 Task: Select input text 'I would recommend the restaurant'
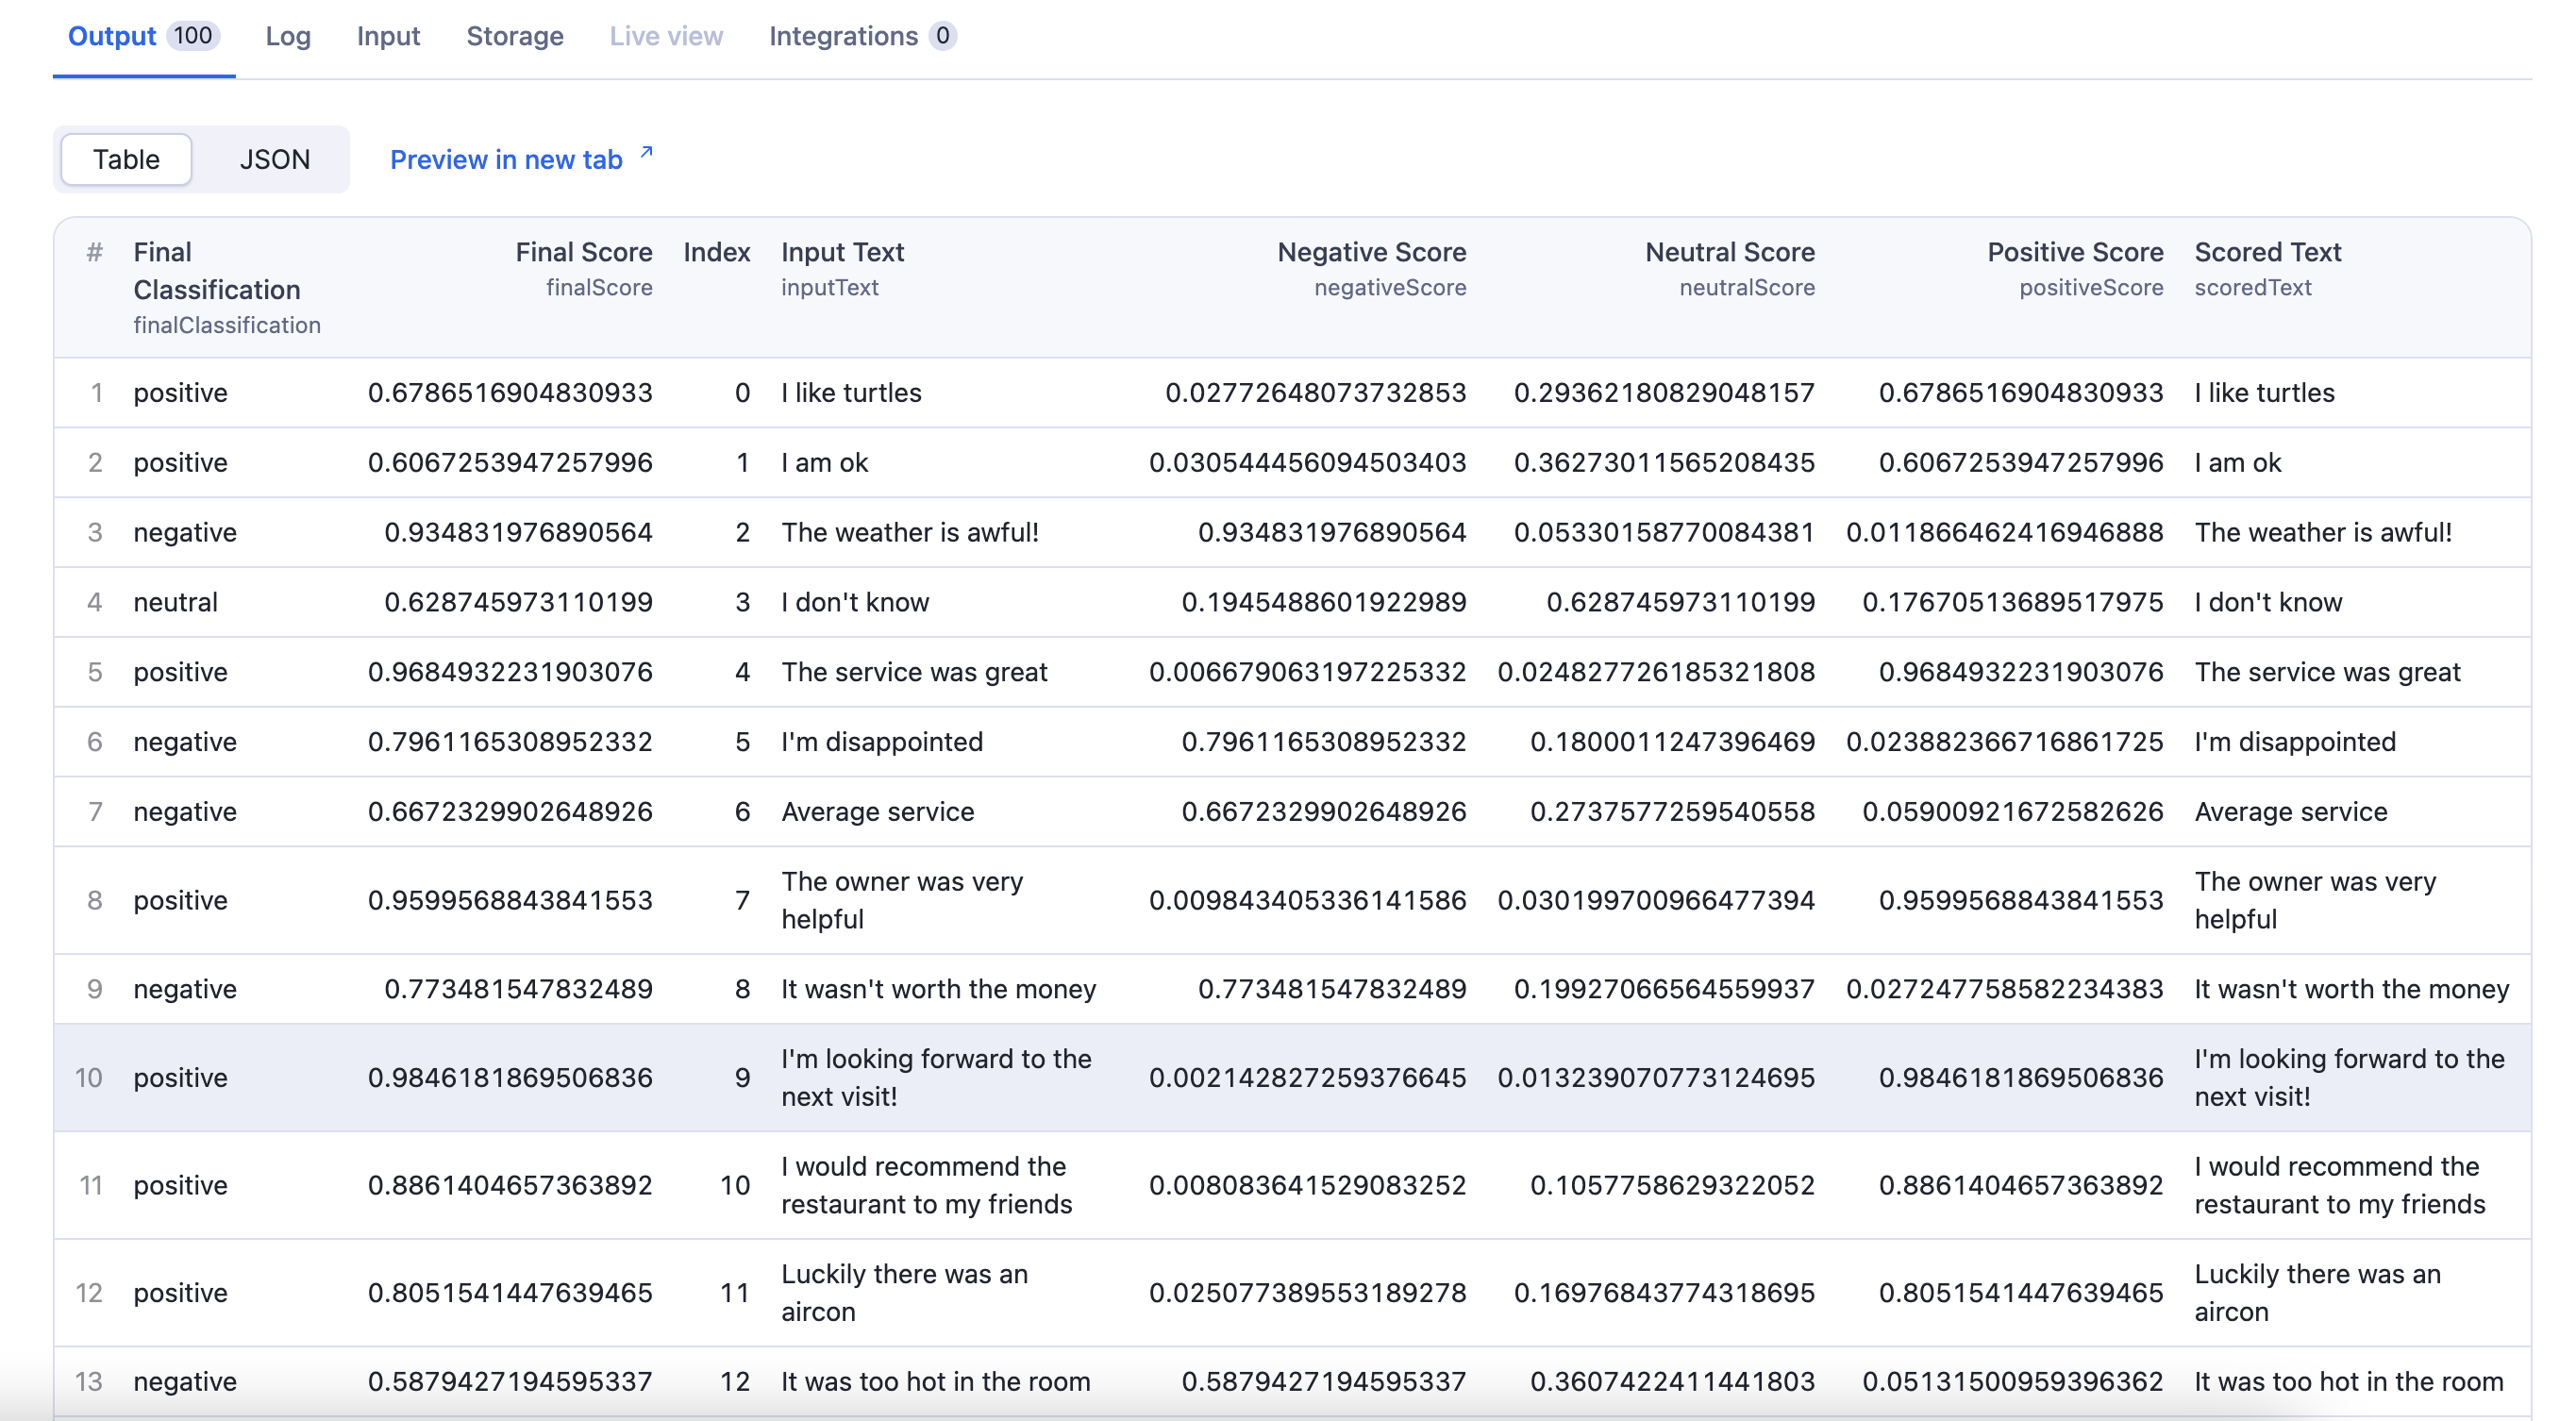pyautogui.click(x=926, y=1185)
